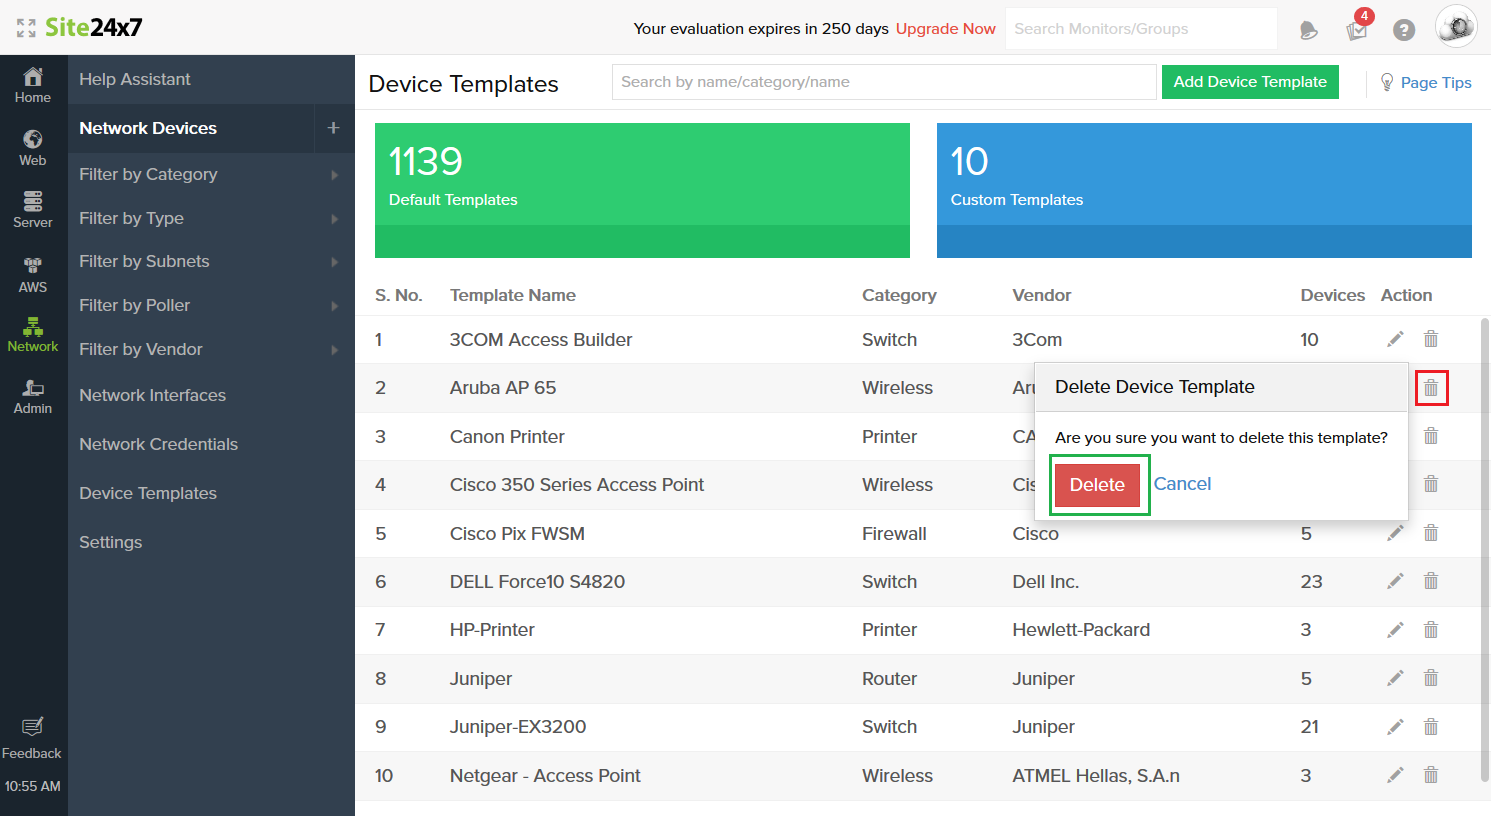Click the notifications bell icon
Screen dimensions: 1491x816
tap(1308, 29)
